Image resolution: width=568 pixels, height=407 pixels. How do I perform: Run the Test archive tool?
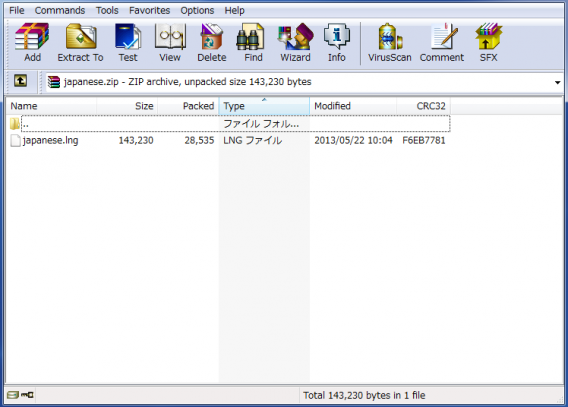(128, 42)
